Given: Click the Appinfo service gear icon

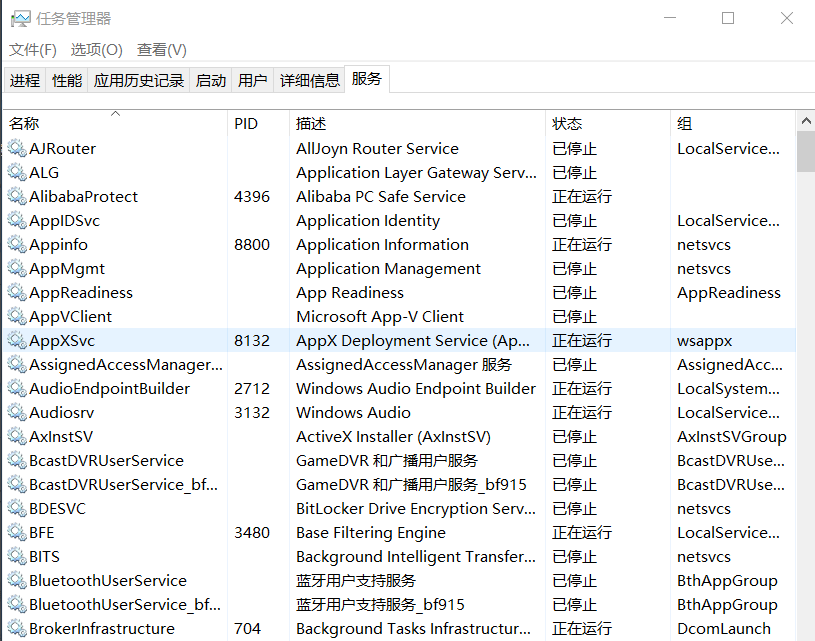Looking at the screenshot, I should (x=18, y=244).
